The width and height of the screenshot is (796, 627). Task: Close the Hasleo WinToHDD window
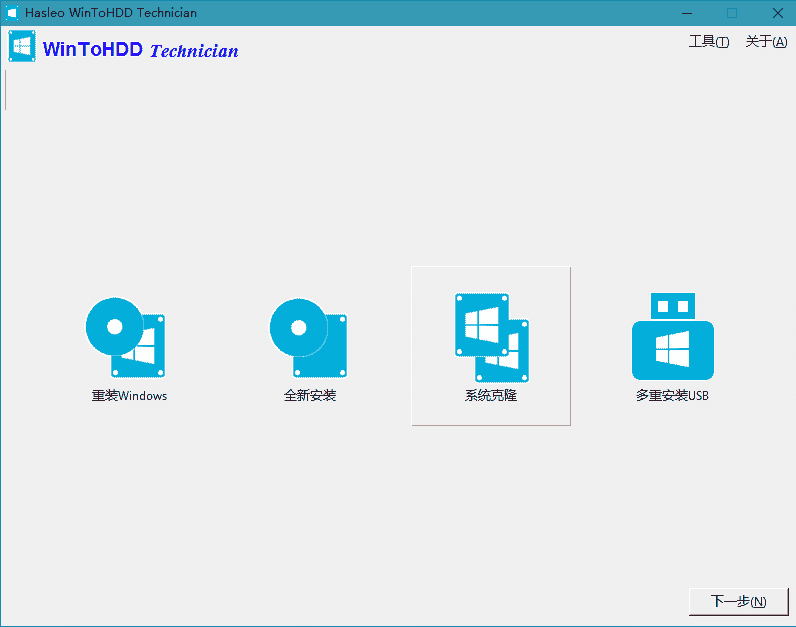(777, 13)
